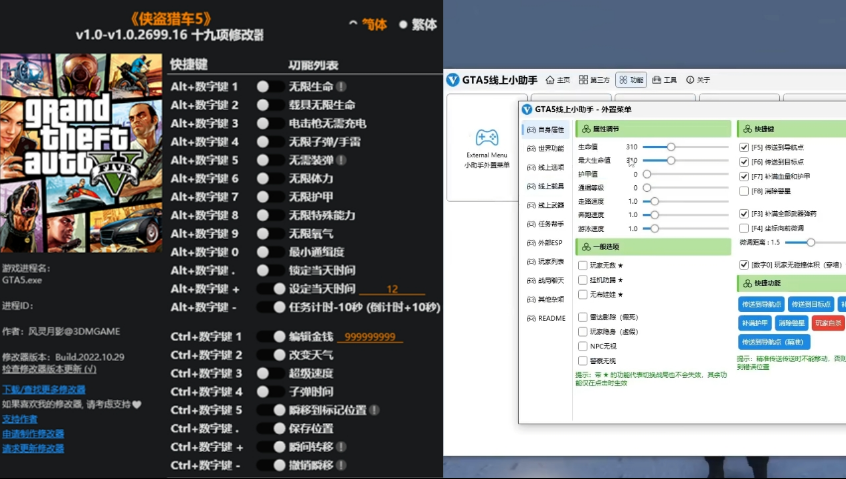This screenshot has width=846, height=479.
Task: Click the toolbox icon for 工具
Action: pyautogui.click(x=657, y=80)
